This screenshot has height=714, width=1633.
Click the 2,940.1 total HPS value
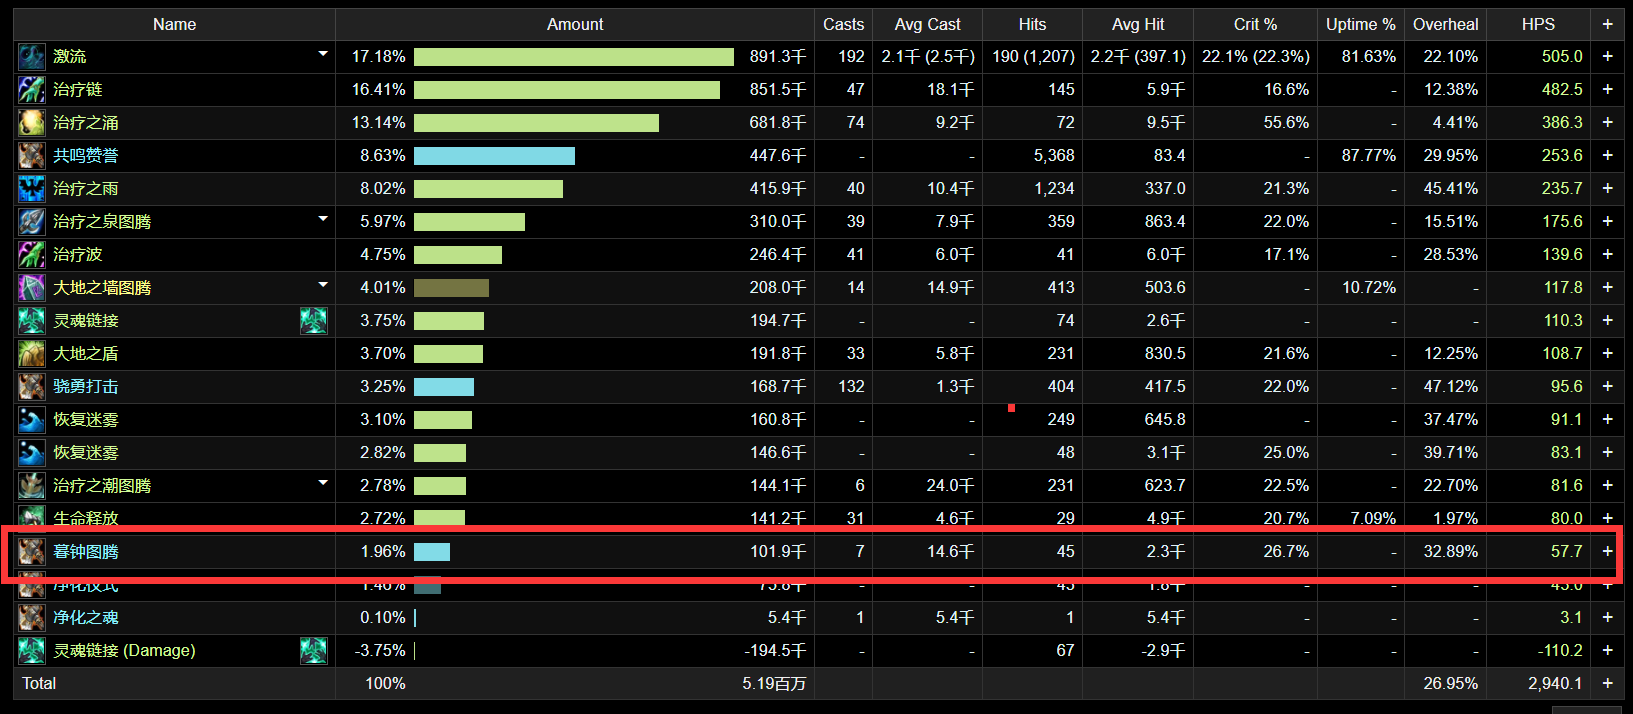pyautogui.click(x=1555, y=684)
